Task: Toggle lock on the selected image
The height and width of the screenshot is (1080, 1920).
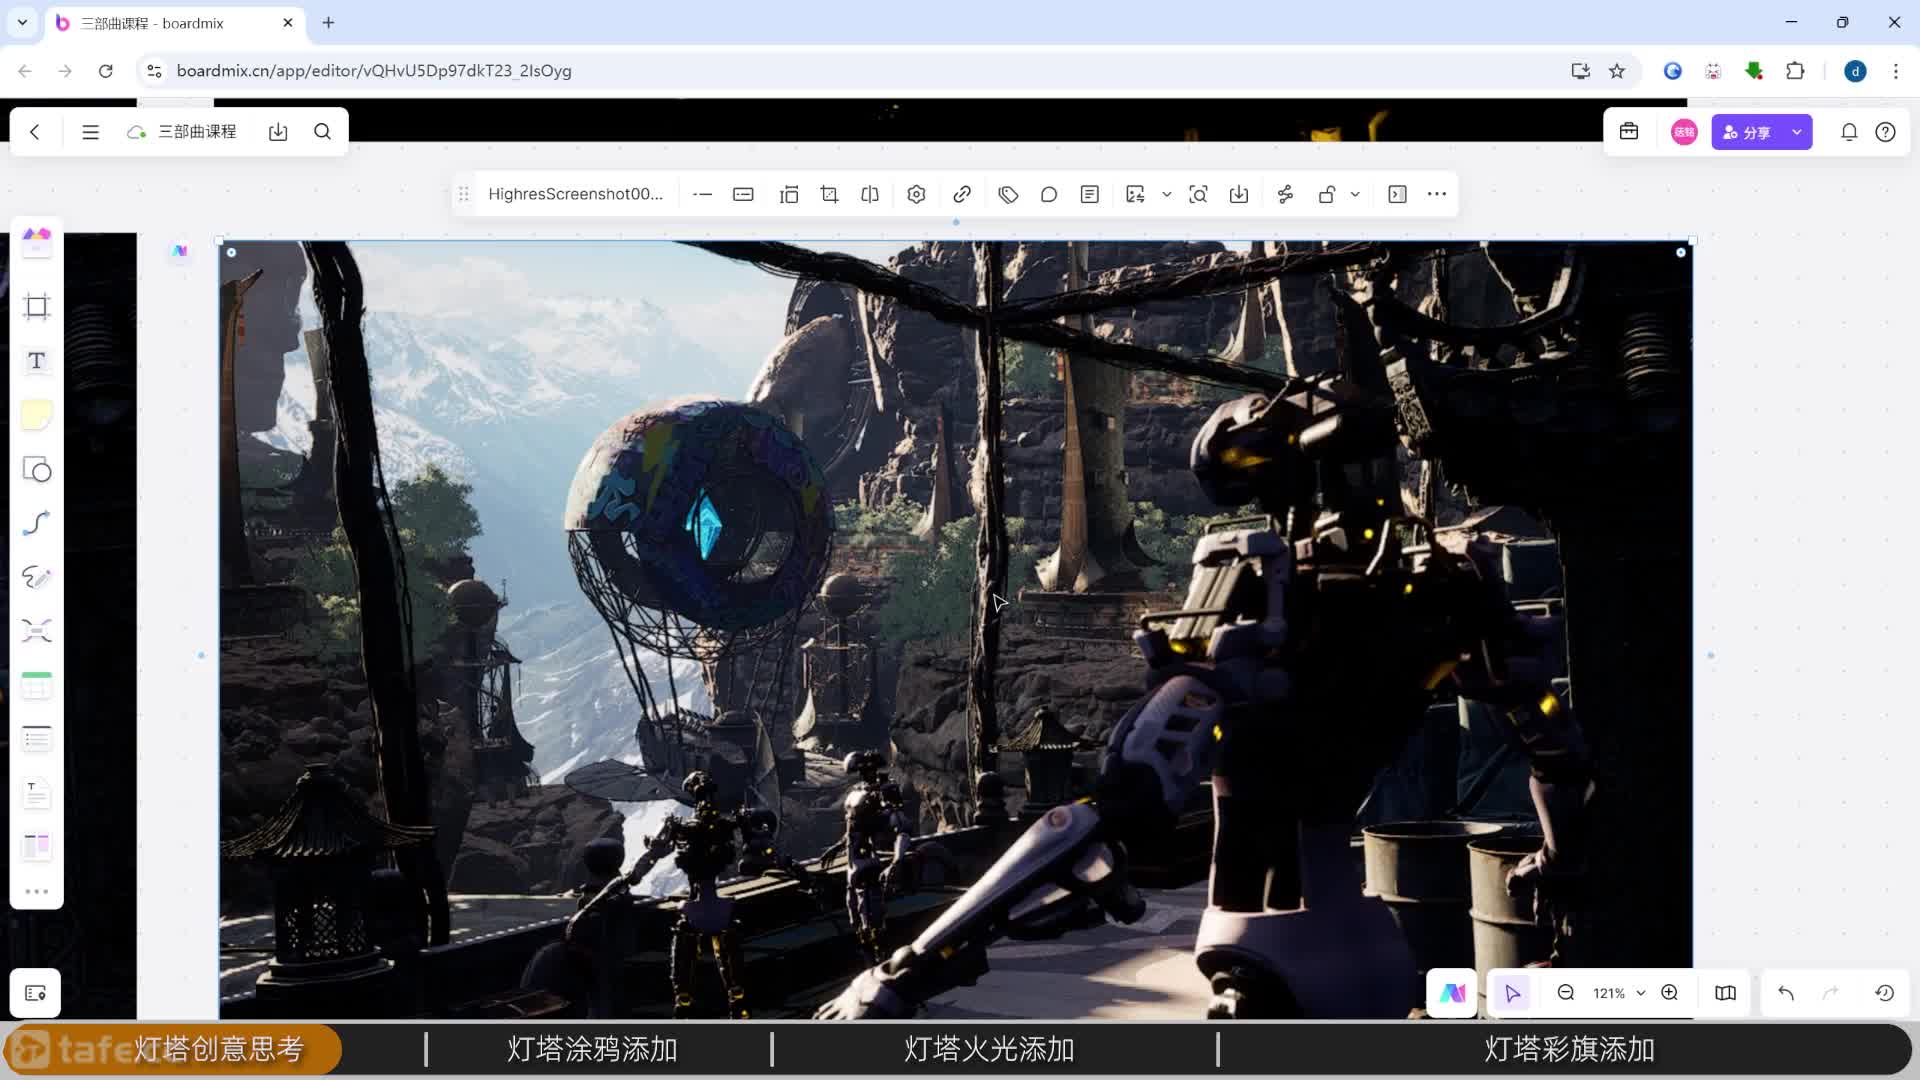Action: tap(1327, 194)
